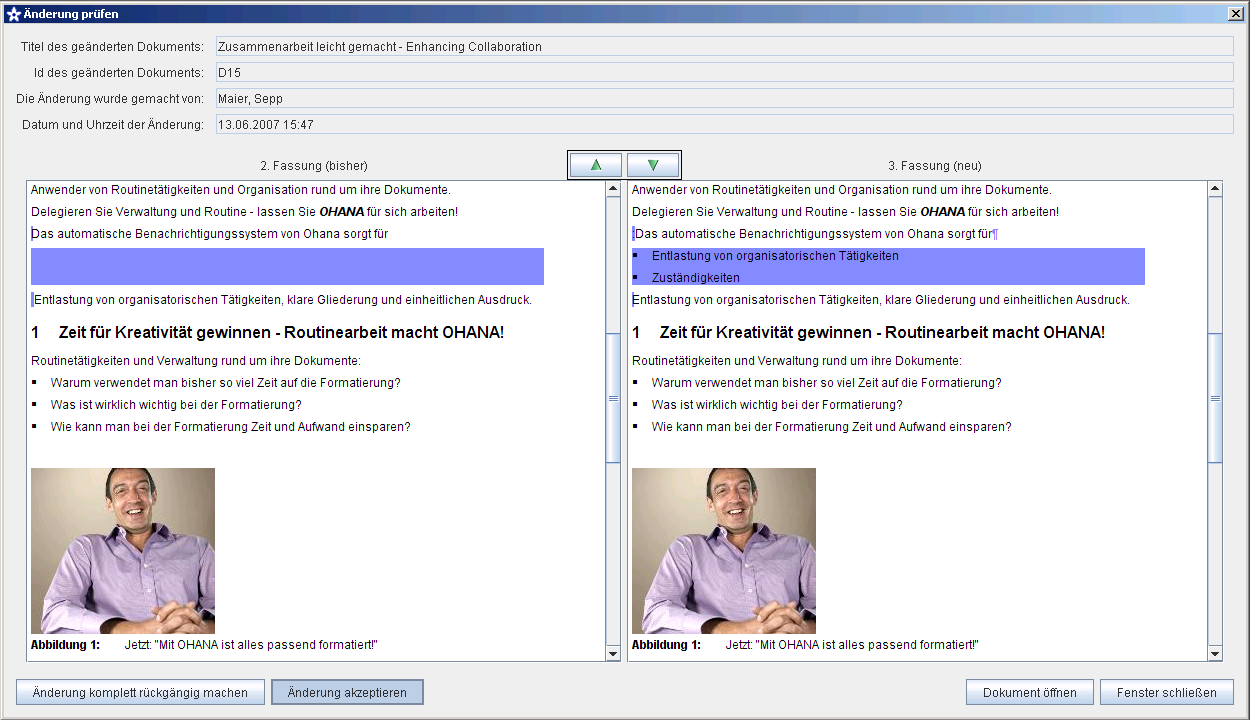Image resolution: width=1250 pixels, height=720 pixels.
Task: Click the star icon in the title bar
Action: (x=13, y=14)
